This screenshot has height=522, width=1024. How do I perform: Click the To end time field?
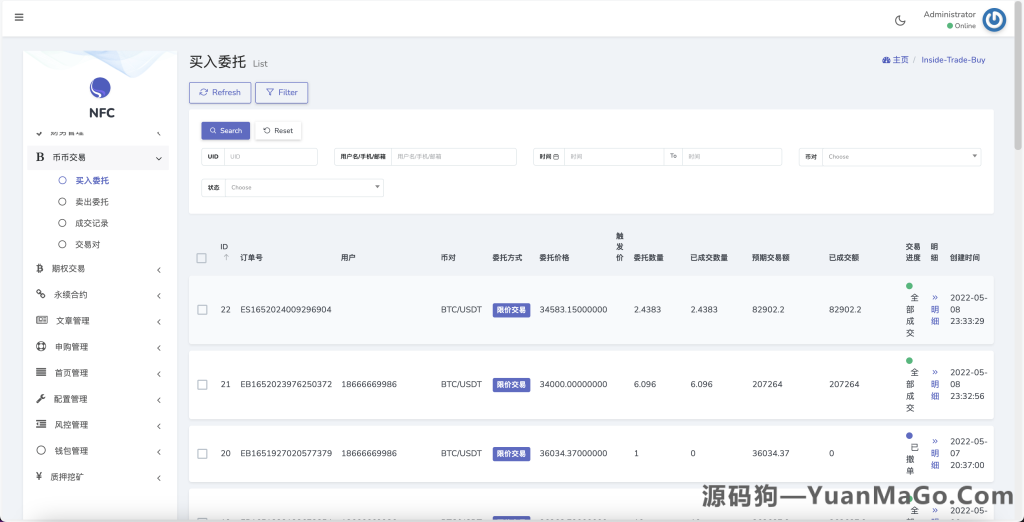[x=731, y=157]
